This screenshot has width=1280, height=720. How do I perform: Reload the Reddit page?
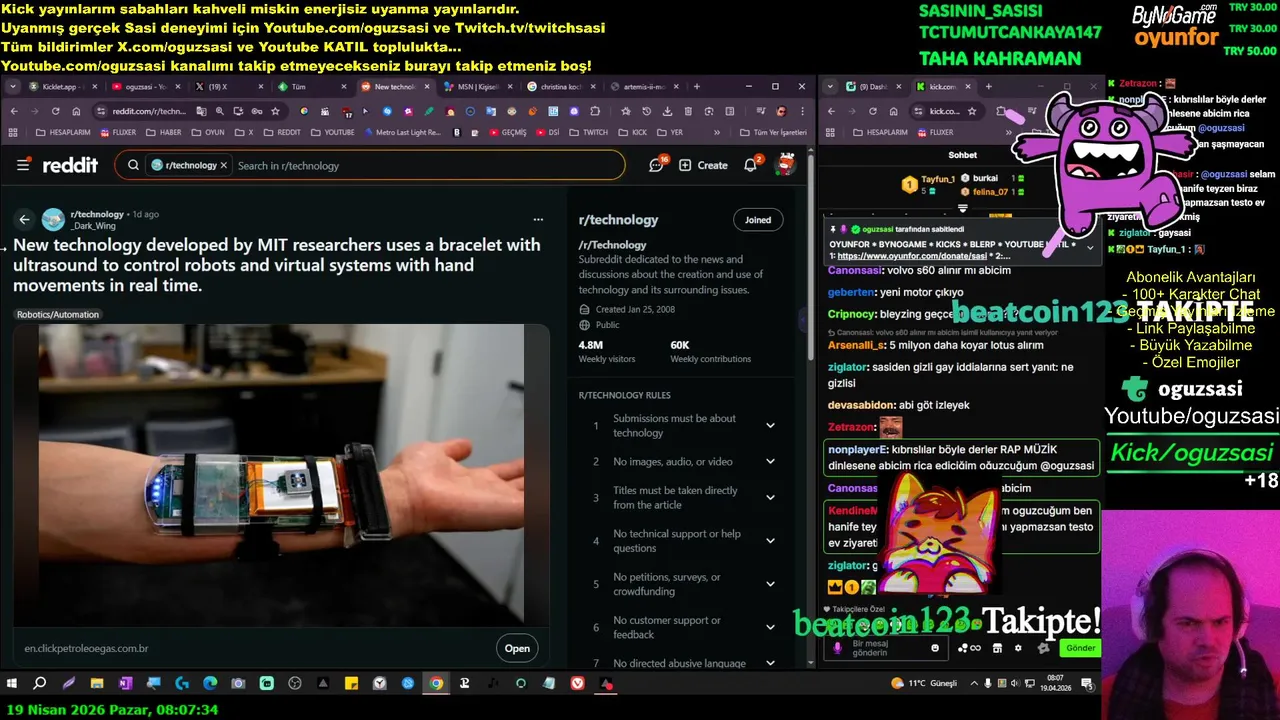pyautogui.click(x=55, y=111)
